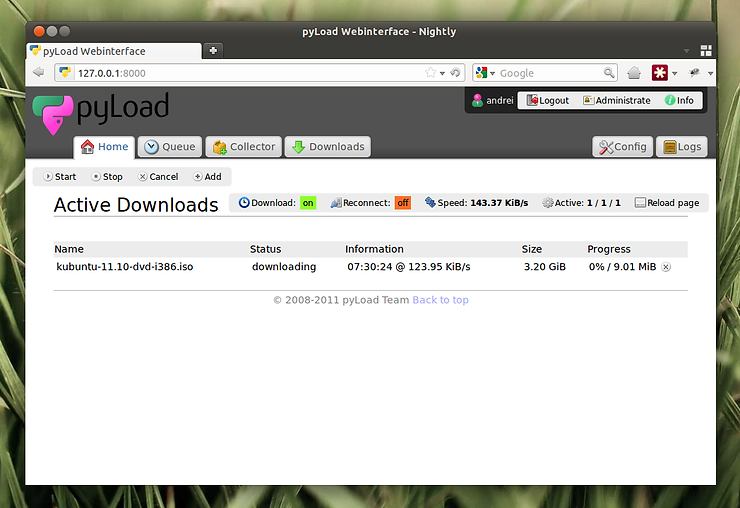This screenshot has width=740, height=508.
Task: Open the dropdown next to red asterisk icon
Action: pyautogui.click(x=674, y=73)
